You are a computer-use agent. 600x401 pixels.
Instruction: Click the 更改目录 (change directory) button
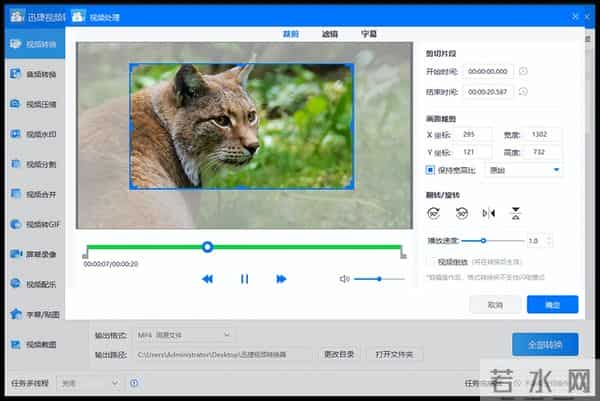click(339, 354)
